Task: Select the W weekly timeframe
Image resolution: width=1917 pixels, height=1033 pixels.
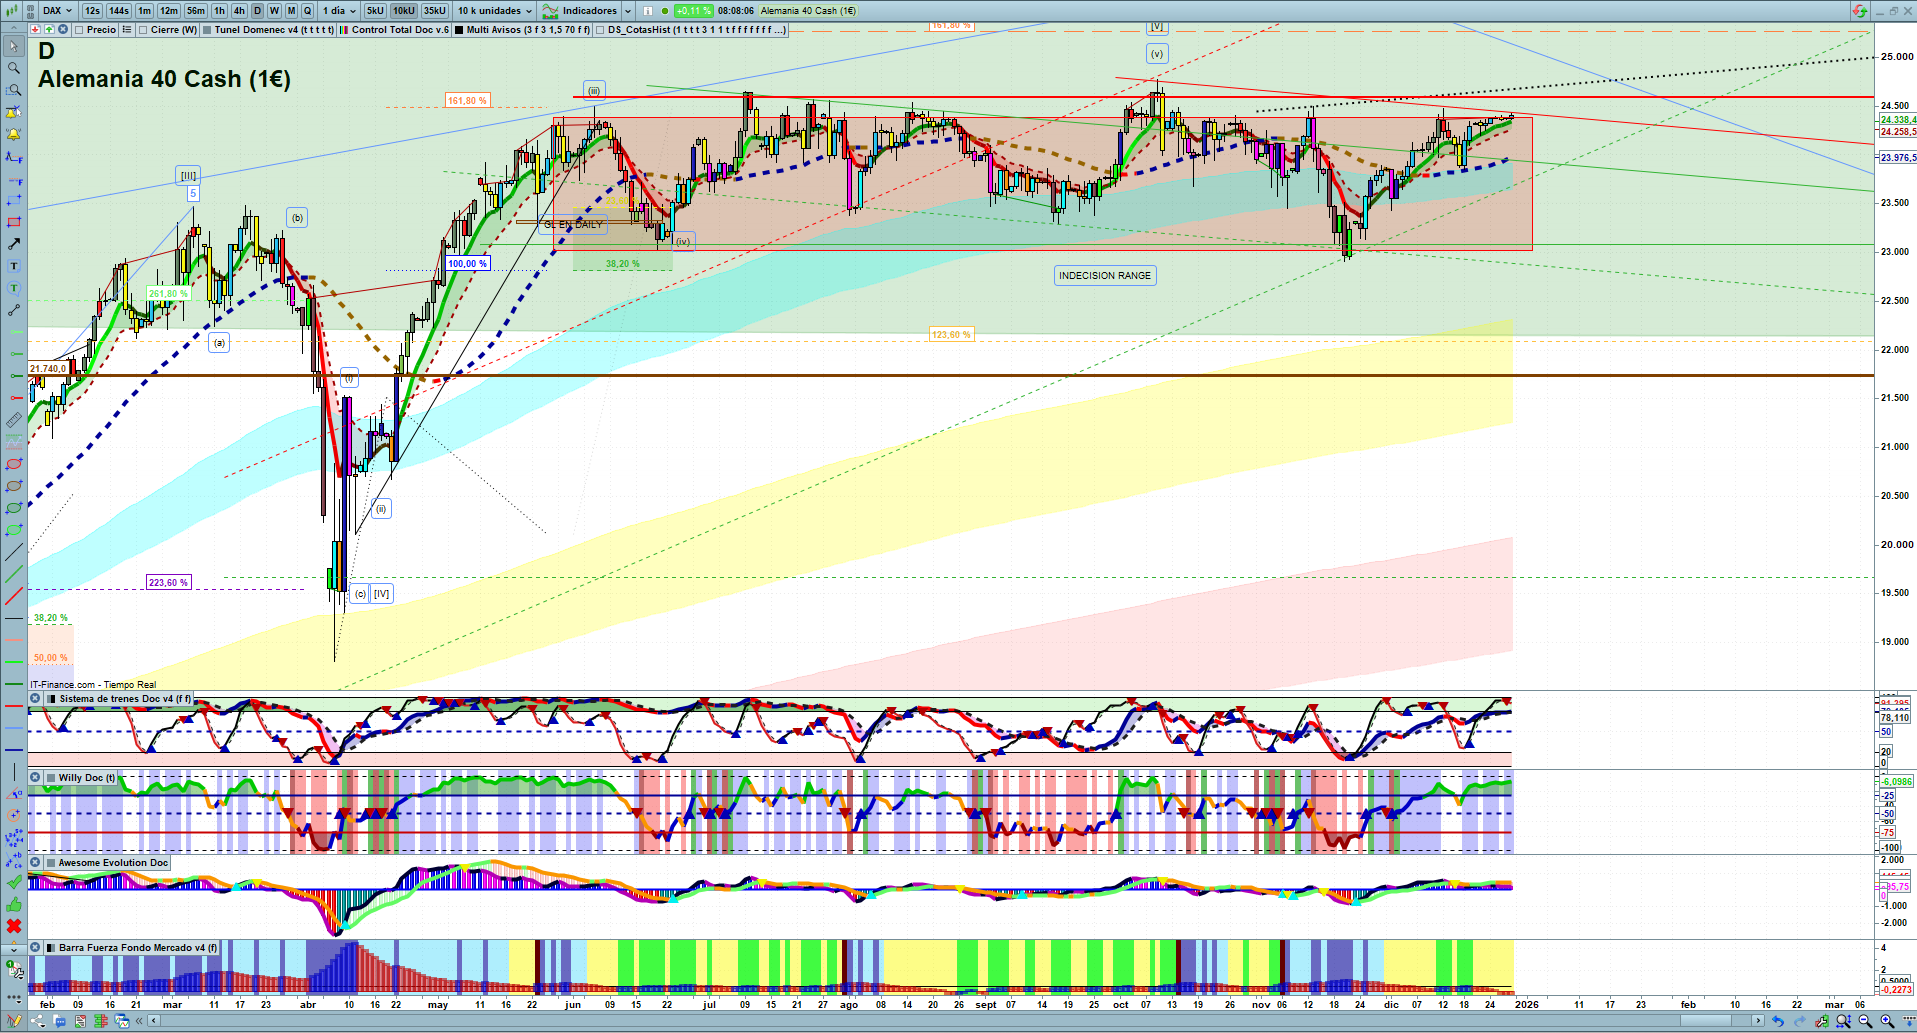Action: 274,11
